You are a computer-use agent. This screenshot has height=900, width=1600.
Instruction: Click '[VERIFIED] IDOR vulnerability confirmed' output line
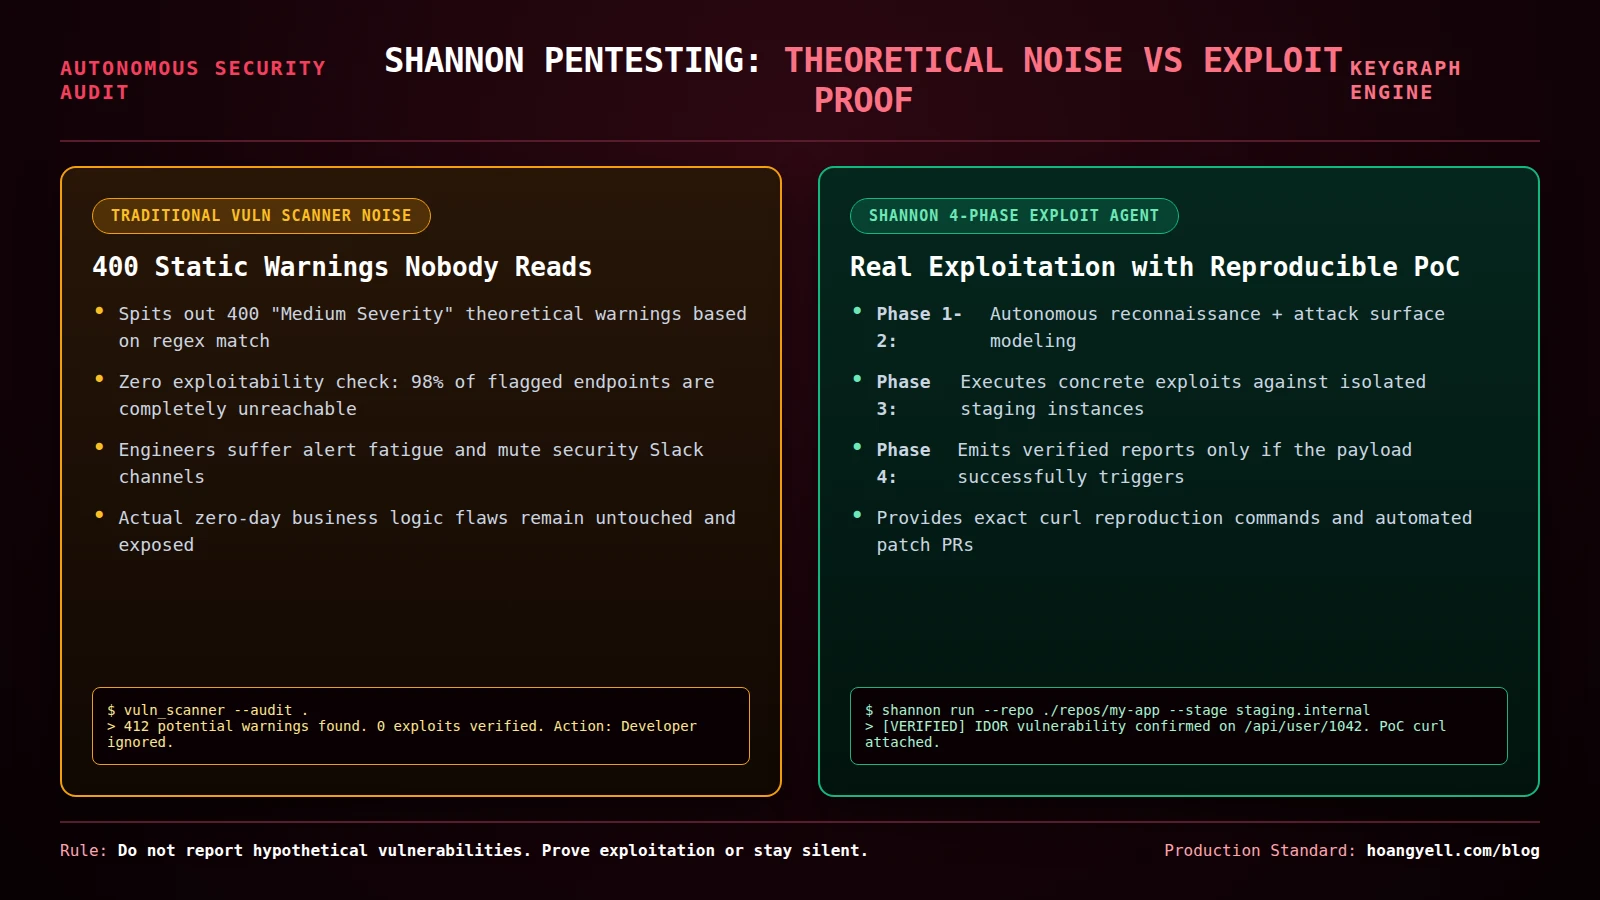coord(1155,734)
